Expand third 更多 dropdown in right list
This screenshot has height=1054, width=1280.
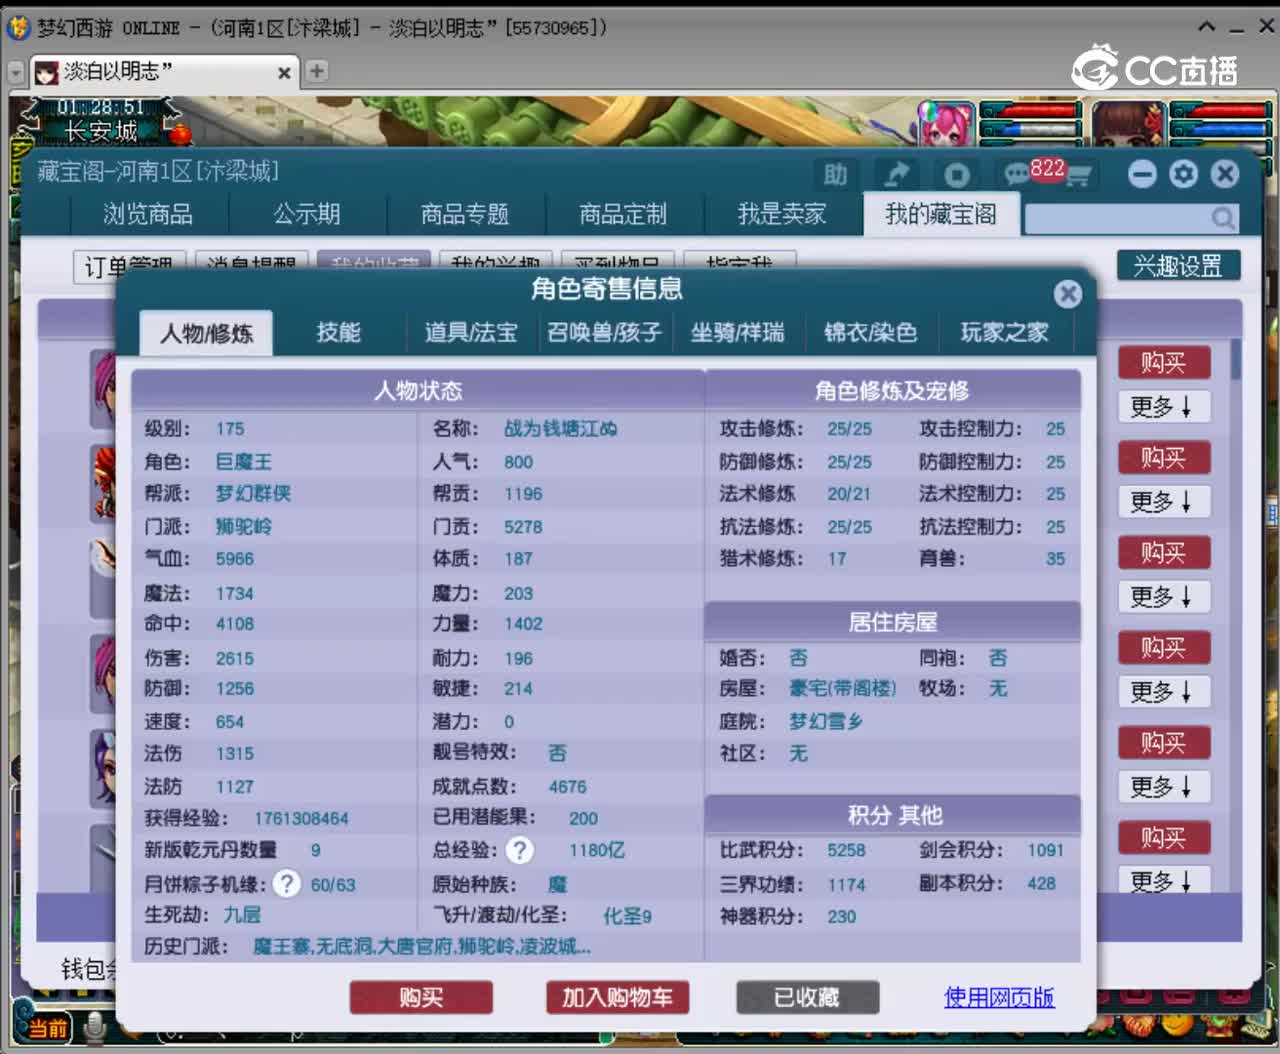(x=1164, y=596)
